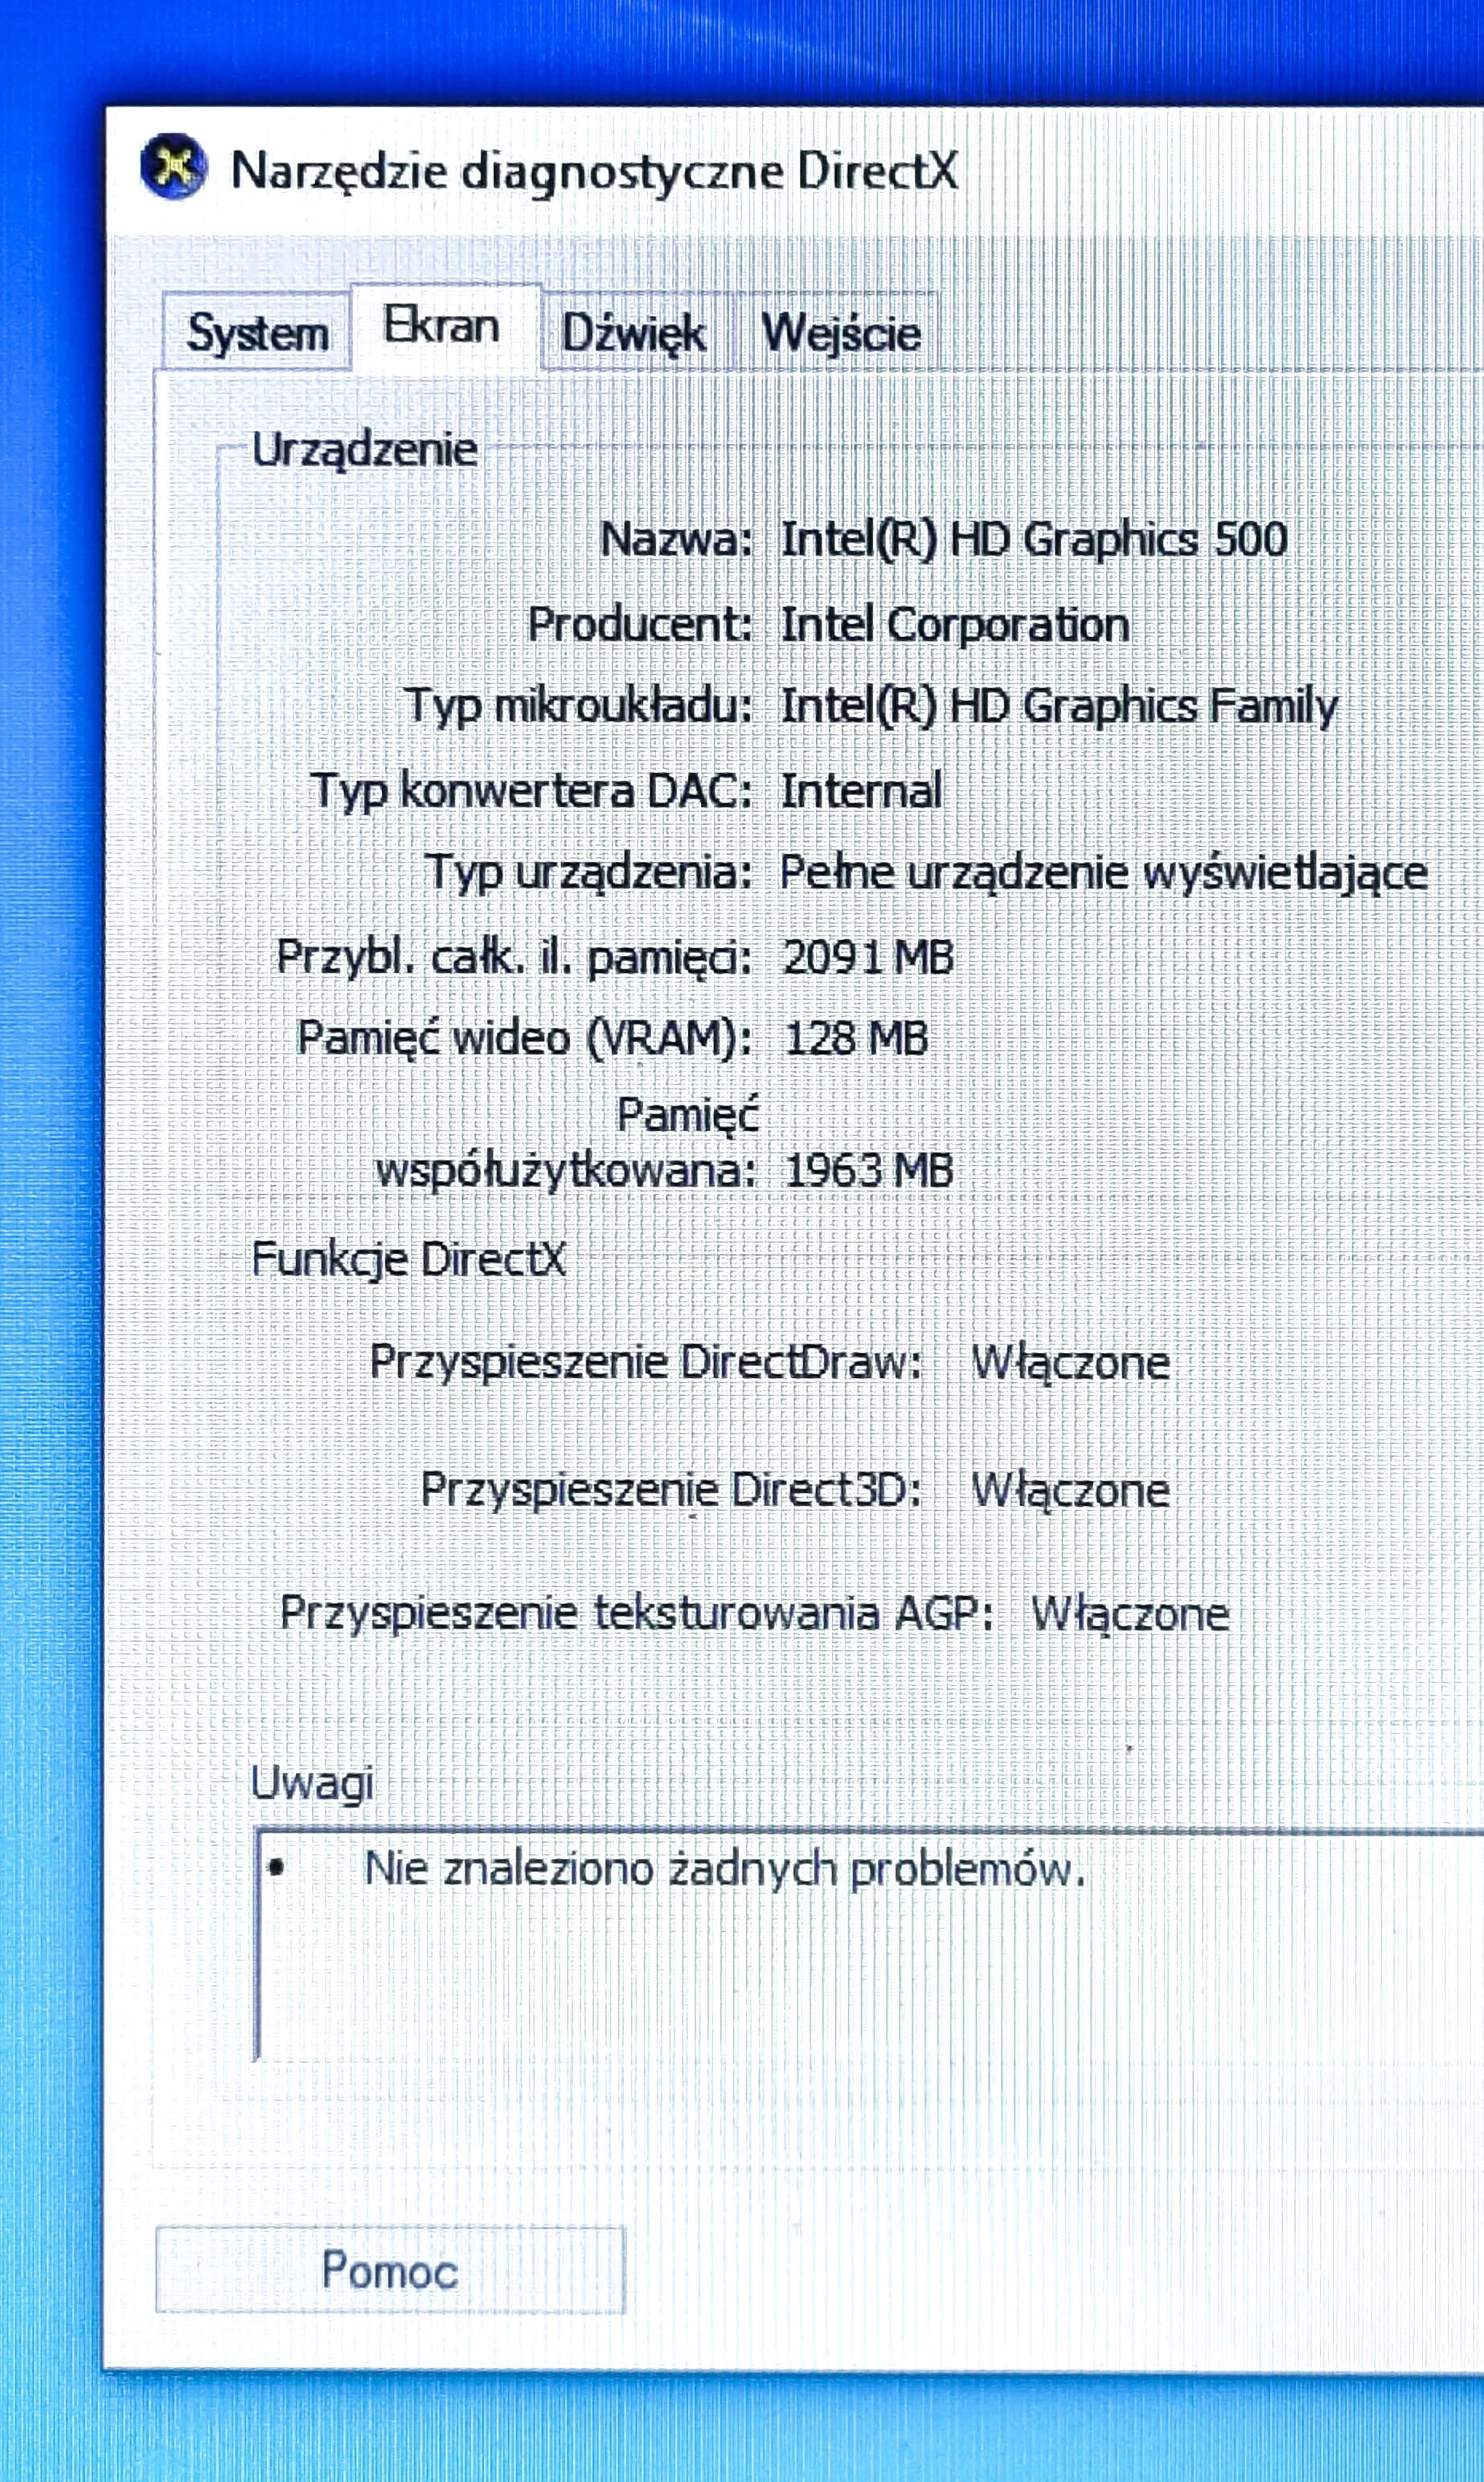The height and width of the screenshot is (2482, 1484).
Task: Click the Funkcje DirectX heading
Action: [x=408, y=1259]
